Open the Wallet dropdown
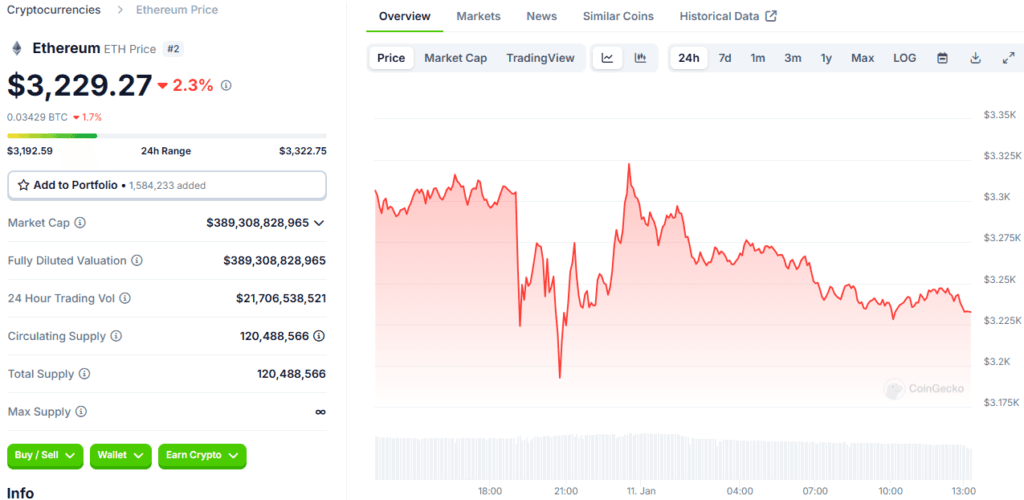 click(121, 456)
